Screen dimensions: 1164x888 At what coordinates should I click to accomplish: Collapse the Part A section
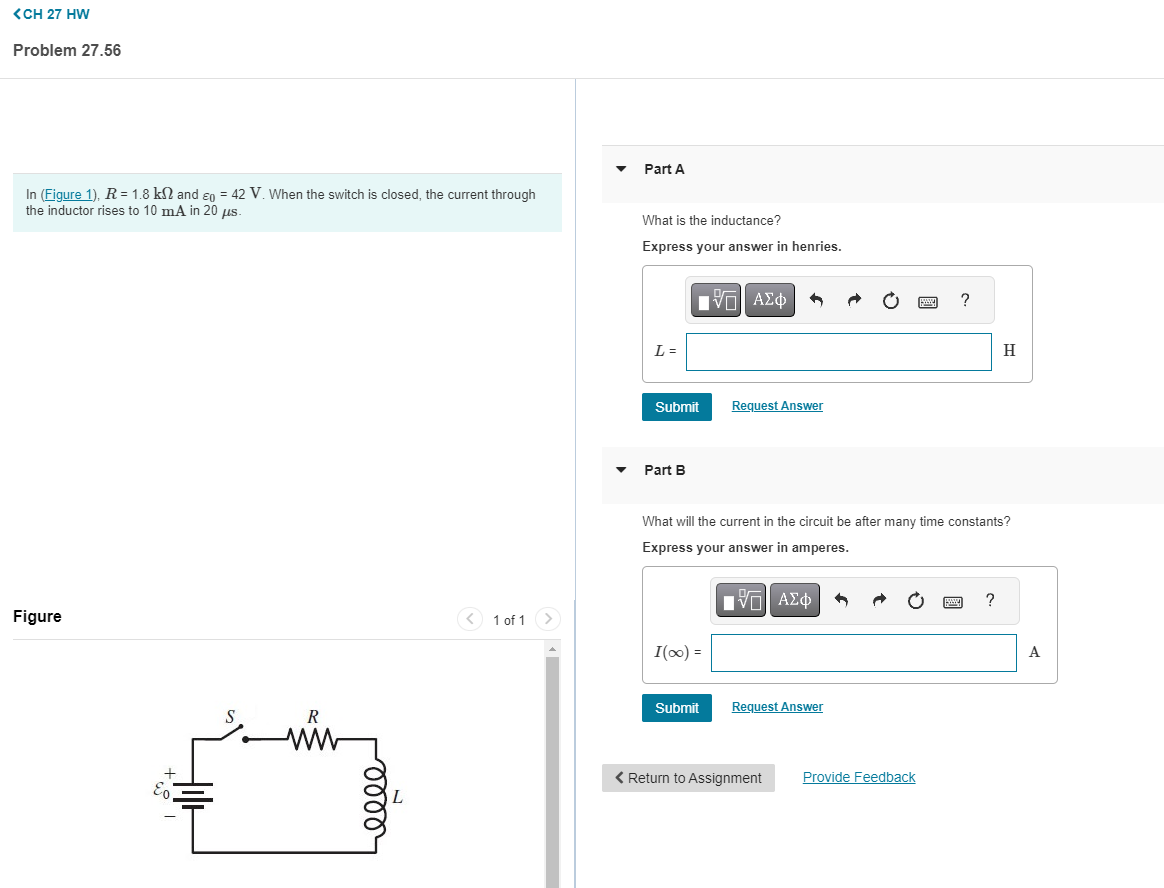[x=620, y=169]
